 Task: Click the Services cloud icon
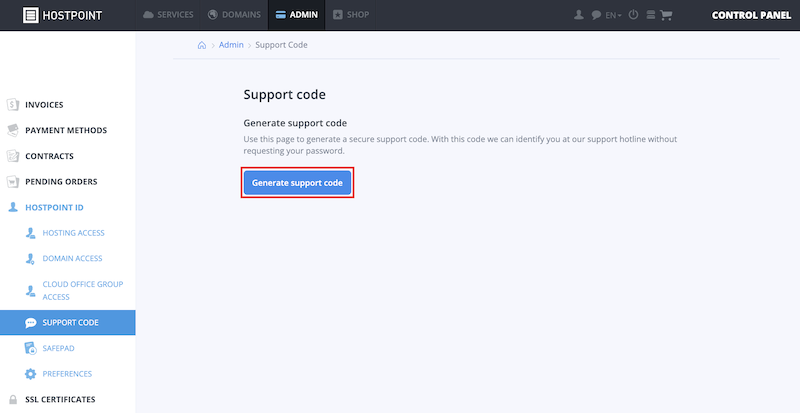148,15
